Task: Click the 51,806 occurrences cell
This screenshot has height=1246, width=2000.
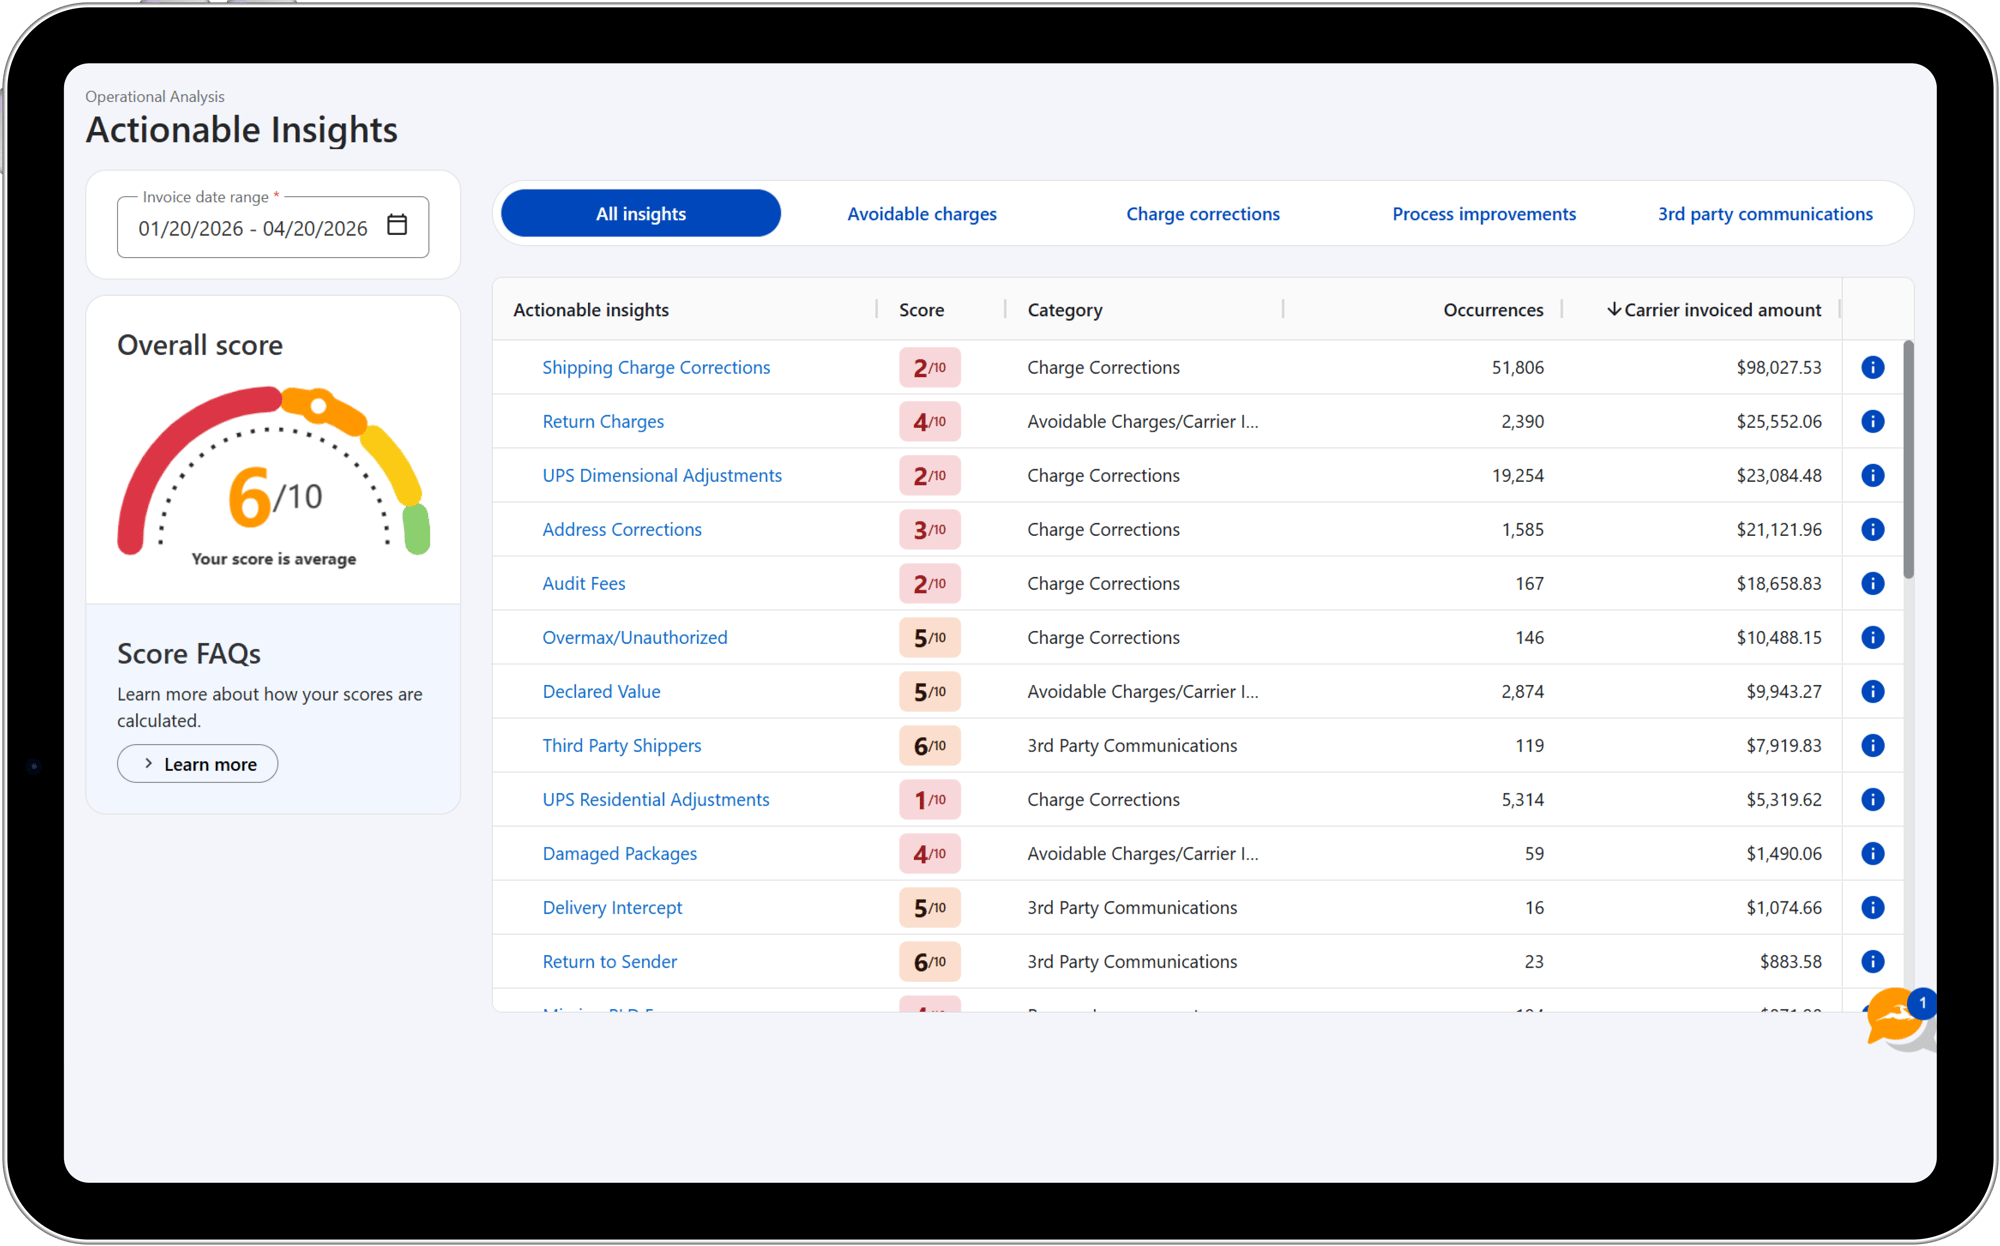Action: 1518,367
